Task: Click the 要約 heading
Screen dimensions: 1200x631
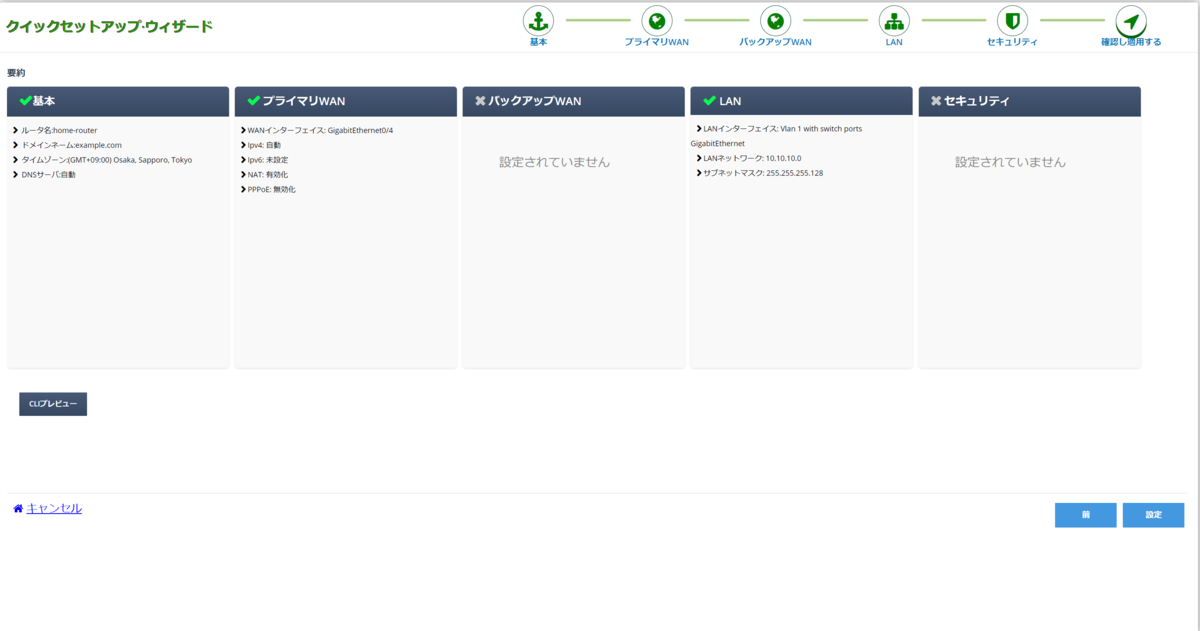Action: (x=16, y=73)
